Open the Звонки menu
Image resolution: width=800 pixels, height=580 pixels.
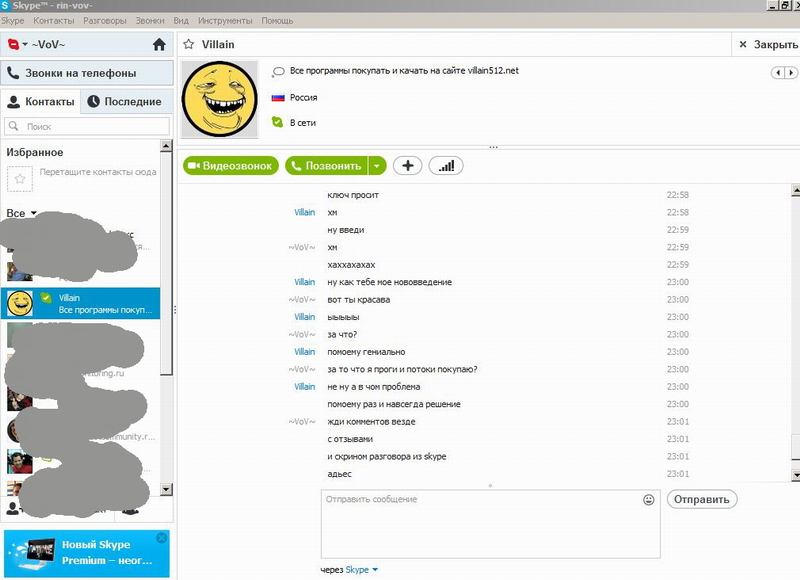[150, 21]
